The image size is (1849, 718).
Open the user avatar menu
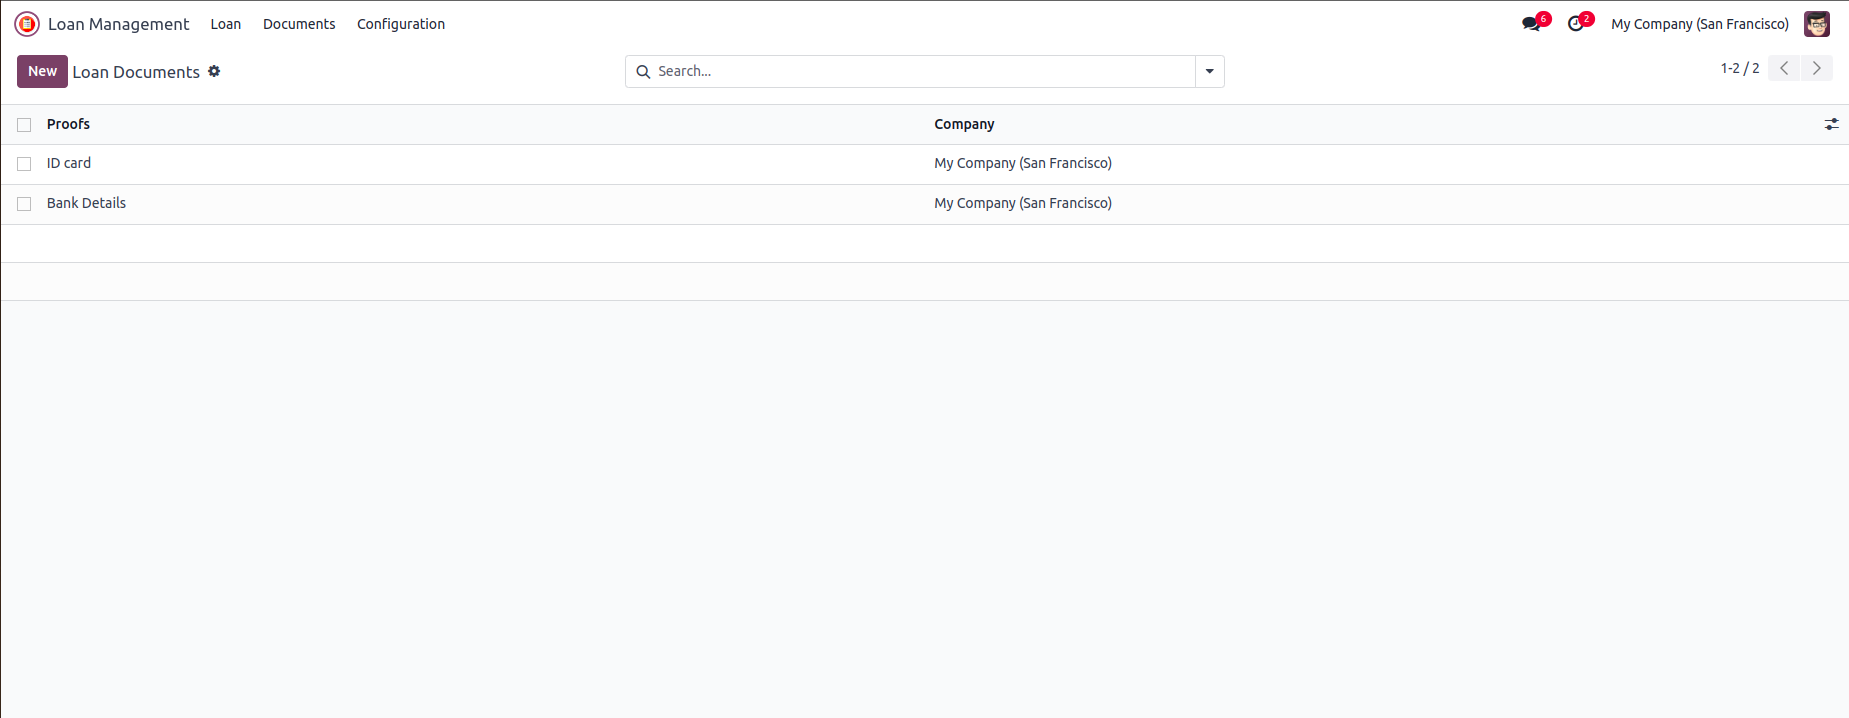(1817, 24)
